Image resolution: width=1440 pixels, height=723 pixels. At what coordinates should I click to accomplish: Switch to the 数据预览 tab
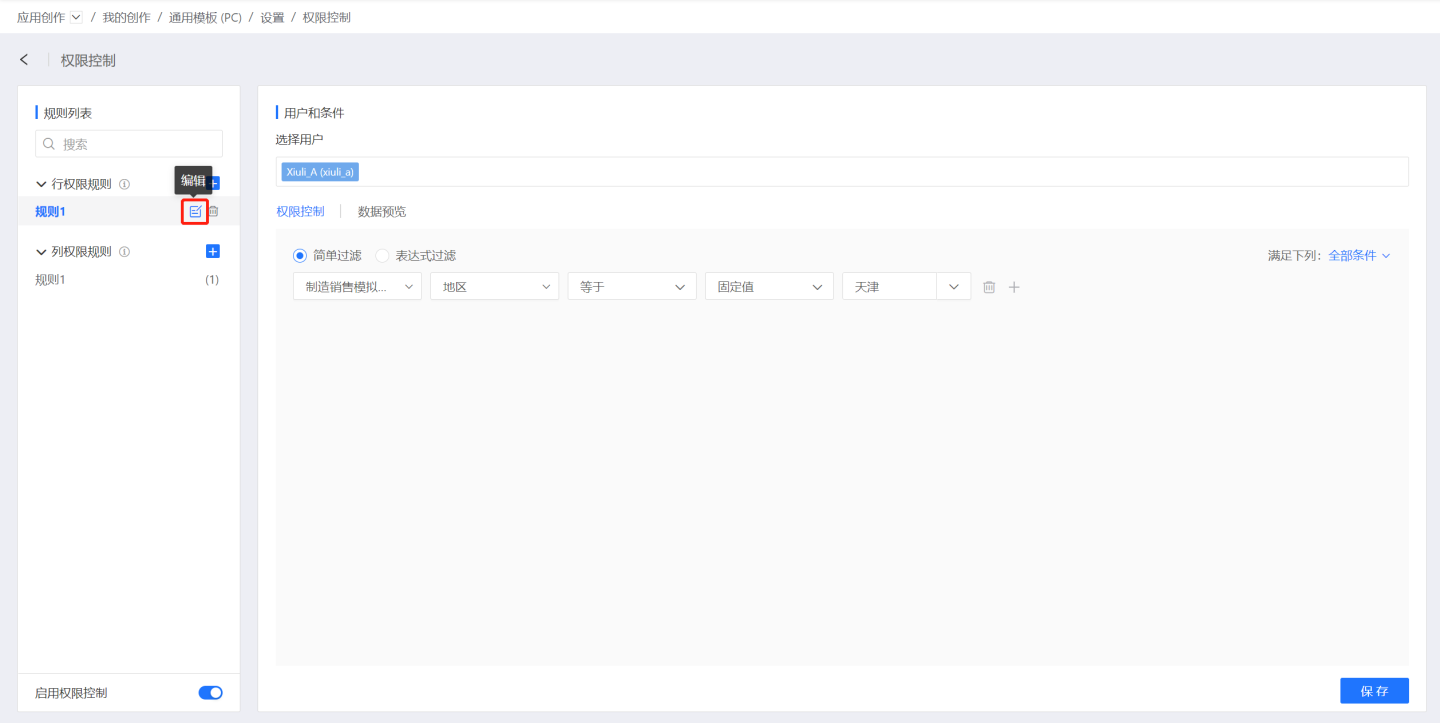point(382,211)
